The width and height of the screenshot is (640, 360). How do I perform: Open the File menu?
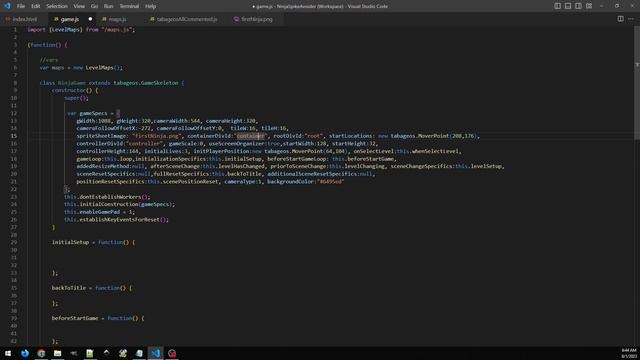click(x=21, y=6)
